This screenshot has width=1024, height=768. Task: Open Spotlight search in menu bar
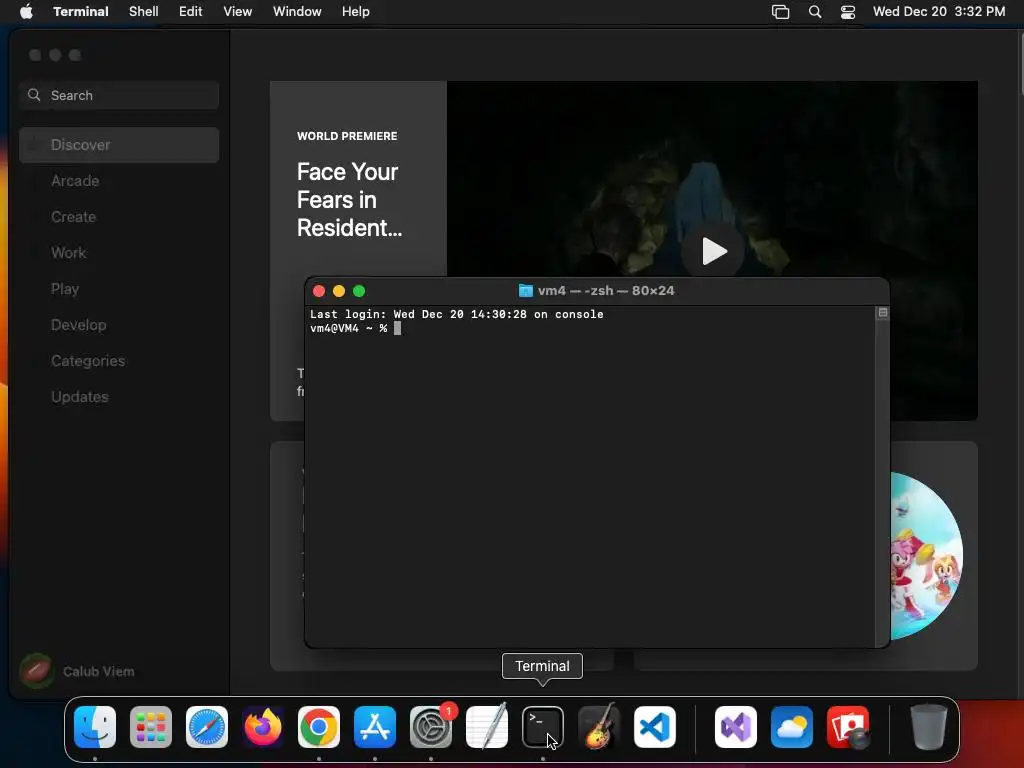[815, 12]
